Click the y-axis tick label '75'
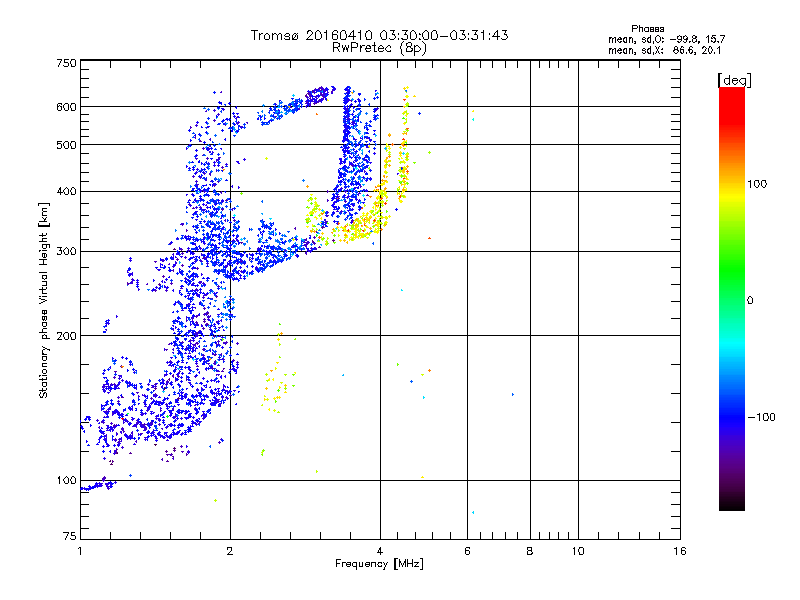The width and height of the screenshot is (800, 600). click(70, 536)
